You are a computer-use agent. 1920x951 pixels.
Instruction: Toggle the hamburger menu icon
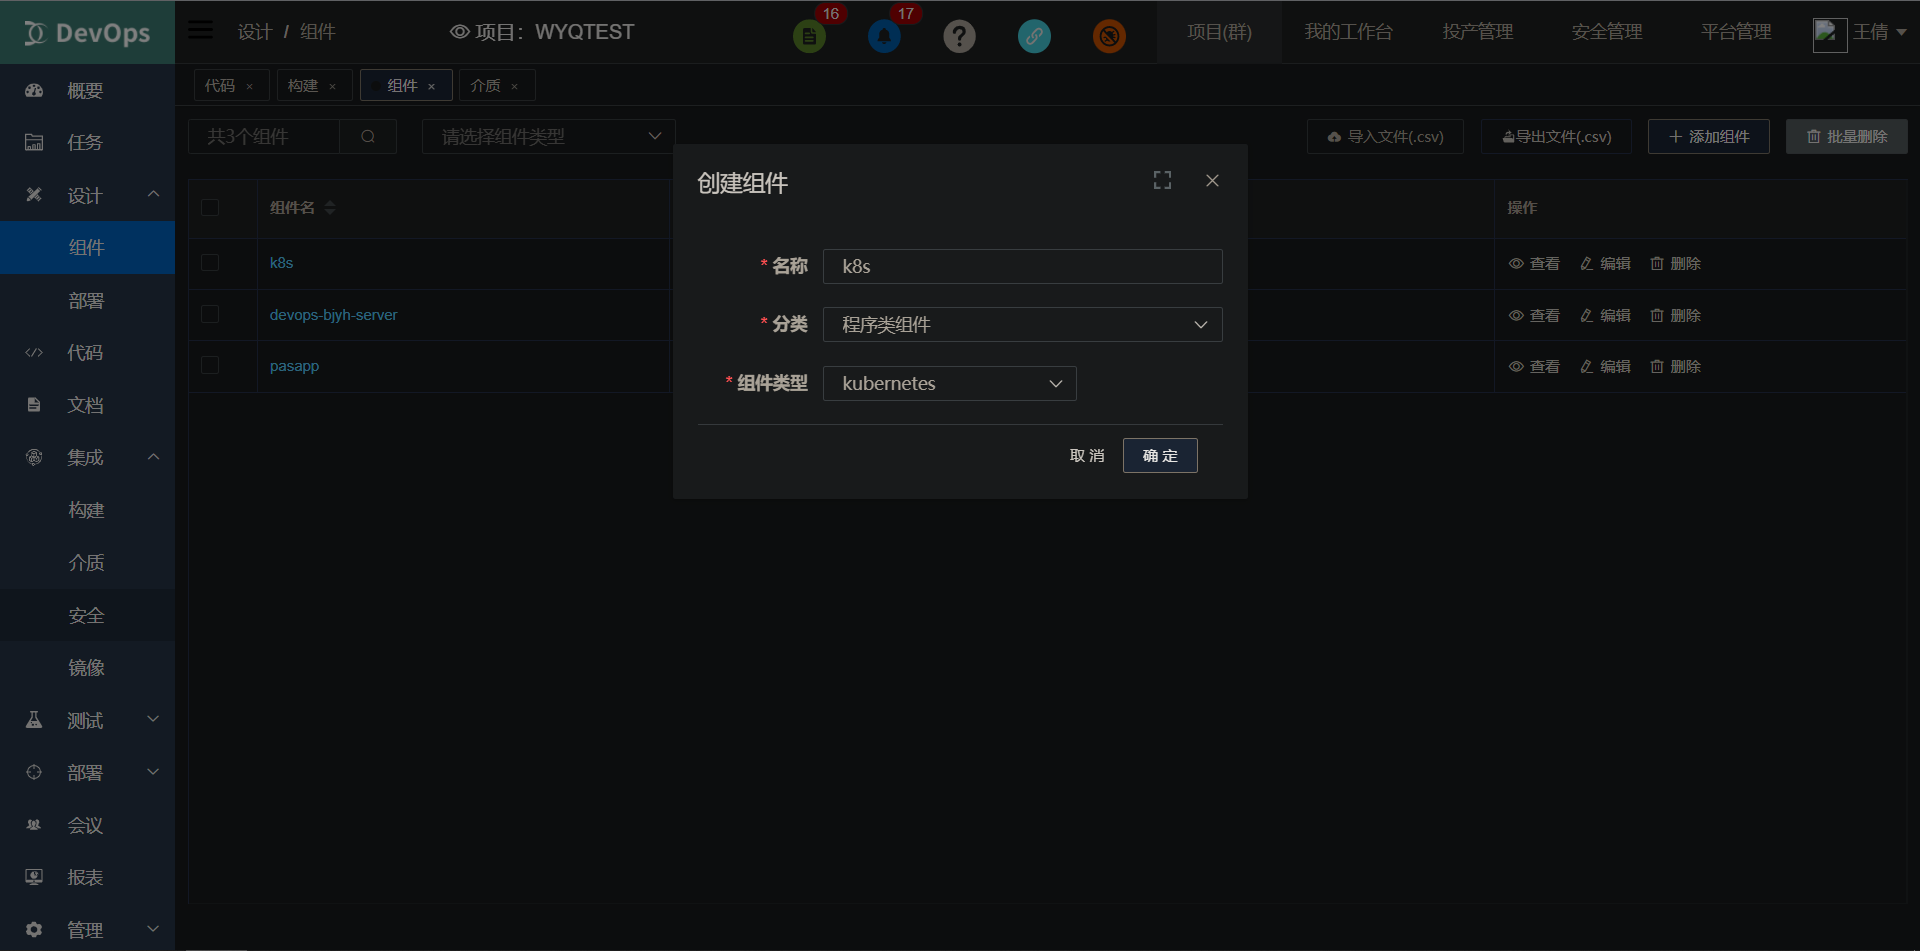pos(201,30)
